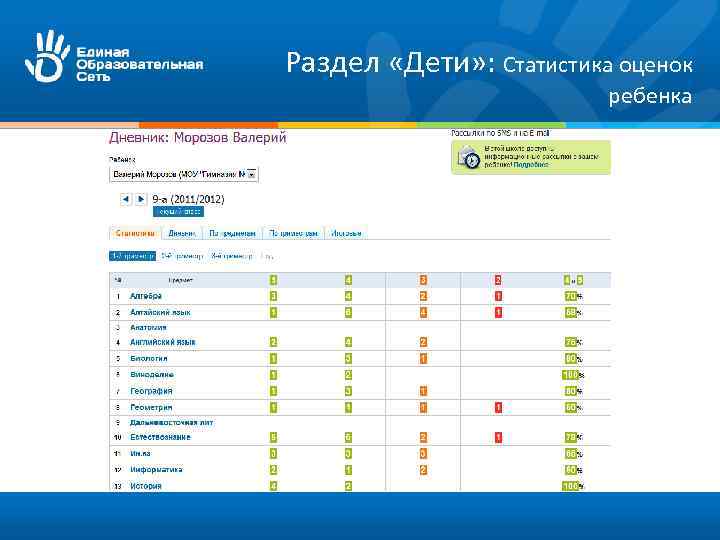The image size is (720, 540).
Task: Select the 1-й триместр period
Action: coord(133,256)
